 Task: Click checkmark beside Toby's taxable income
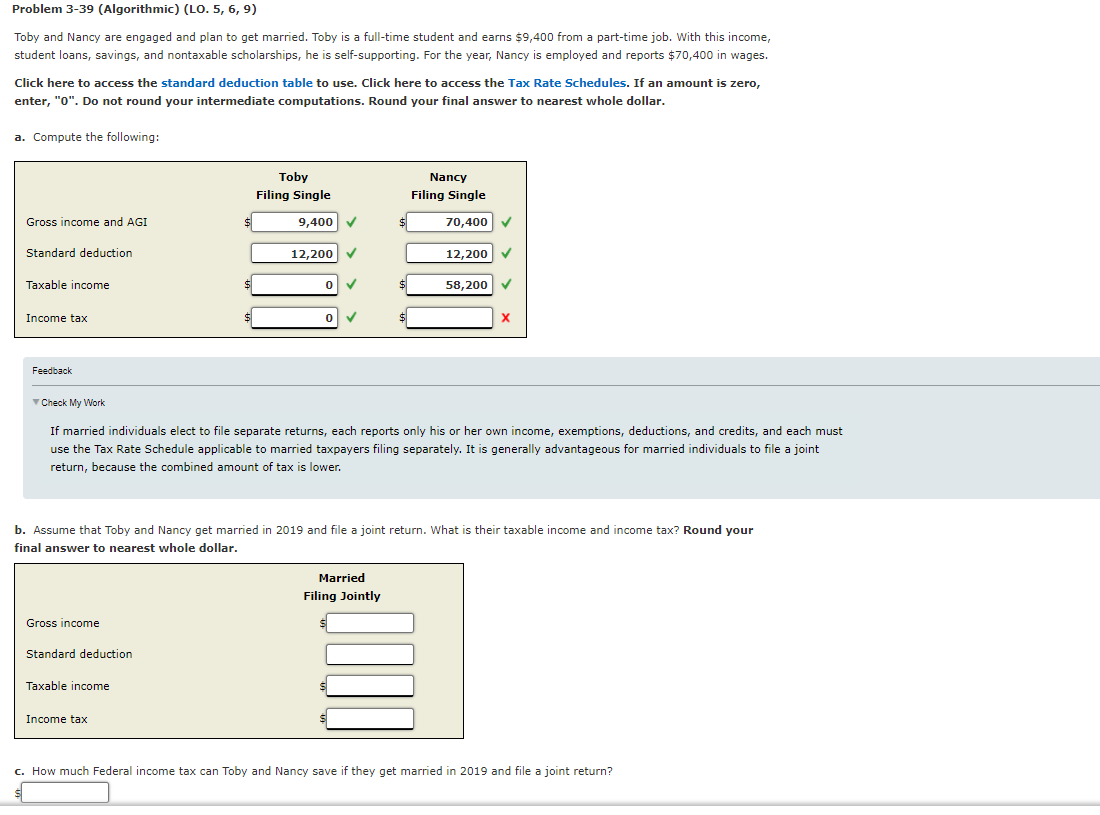[x=349, y=285]
